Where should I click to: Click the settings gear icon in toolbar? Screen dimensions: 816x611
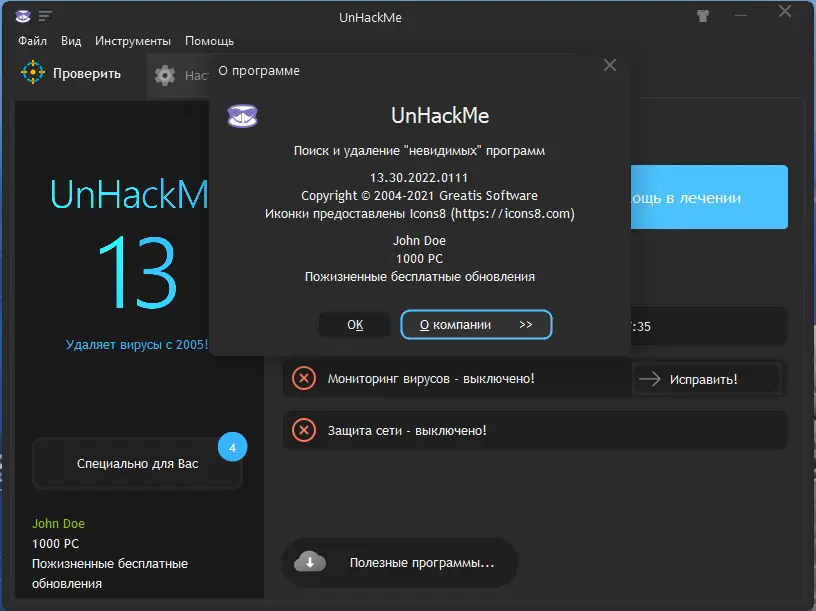[x=165, y=75]
